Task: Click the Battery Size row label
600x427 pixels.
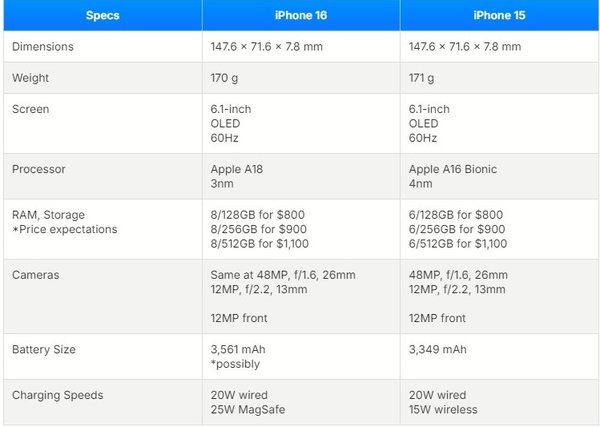Action: click(44, 349)
